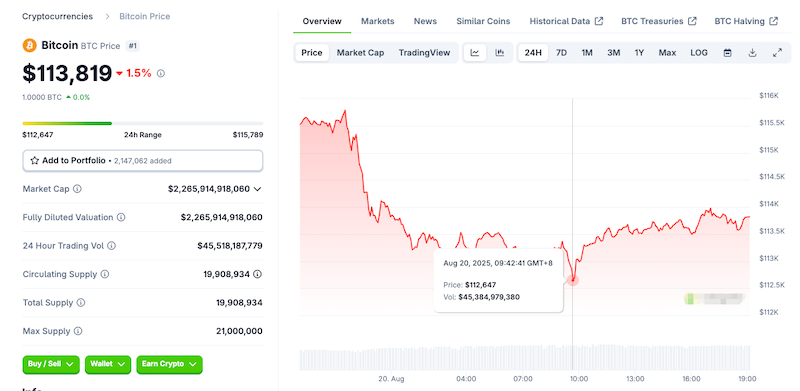Toggle the LOG scale option
The image size is (800, 391).
698,53
